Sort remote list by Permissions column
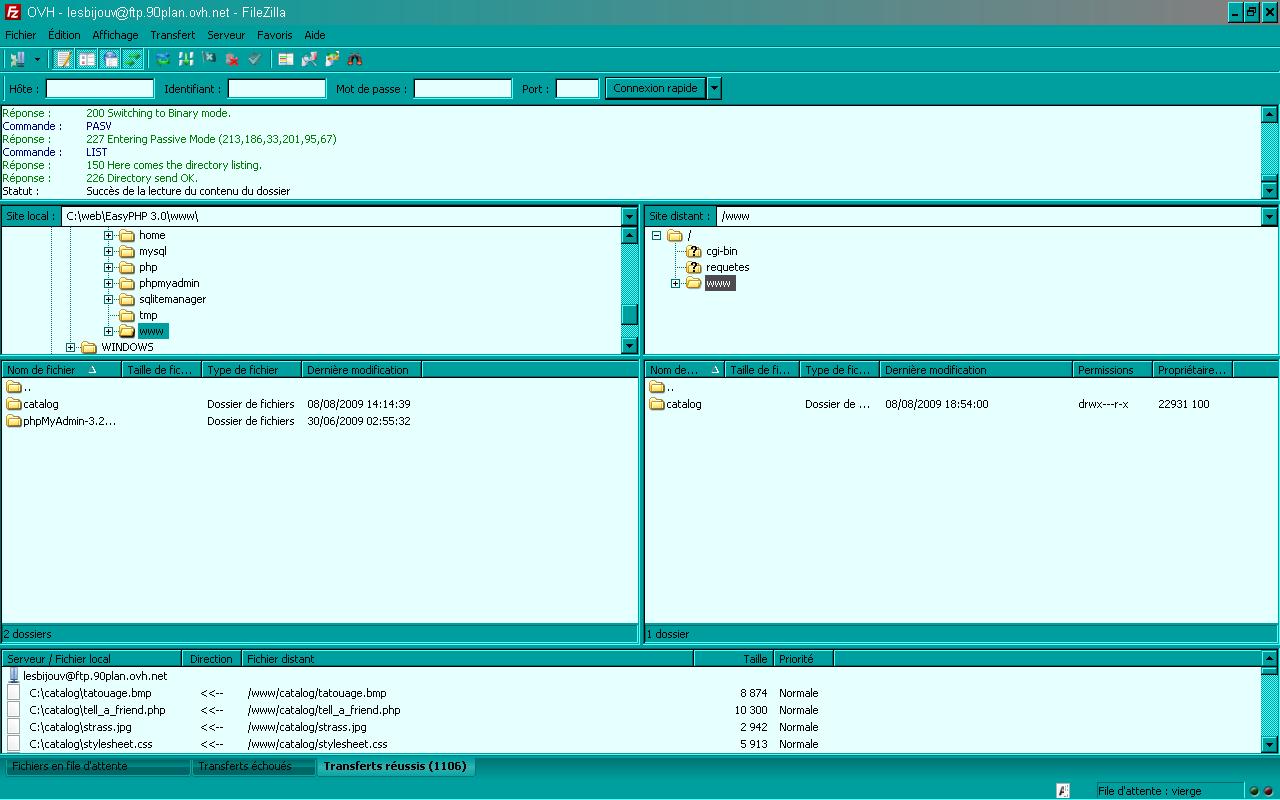The width and height of the screenshot is (1280, 800). (x=1113, y=370)
